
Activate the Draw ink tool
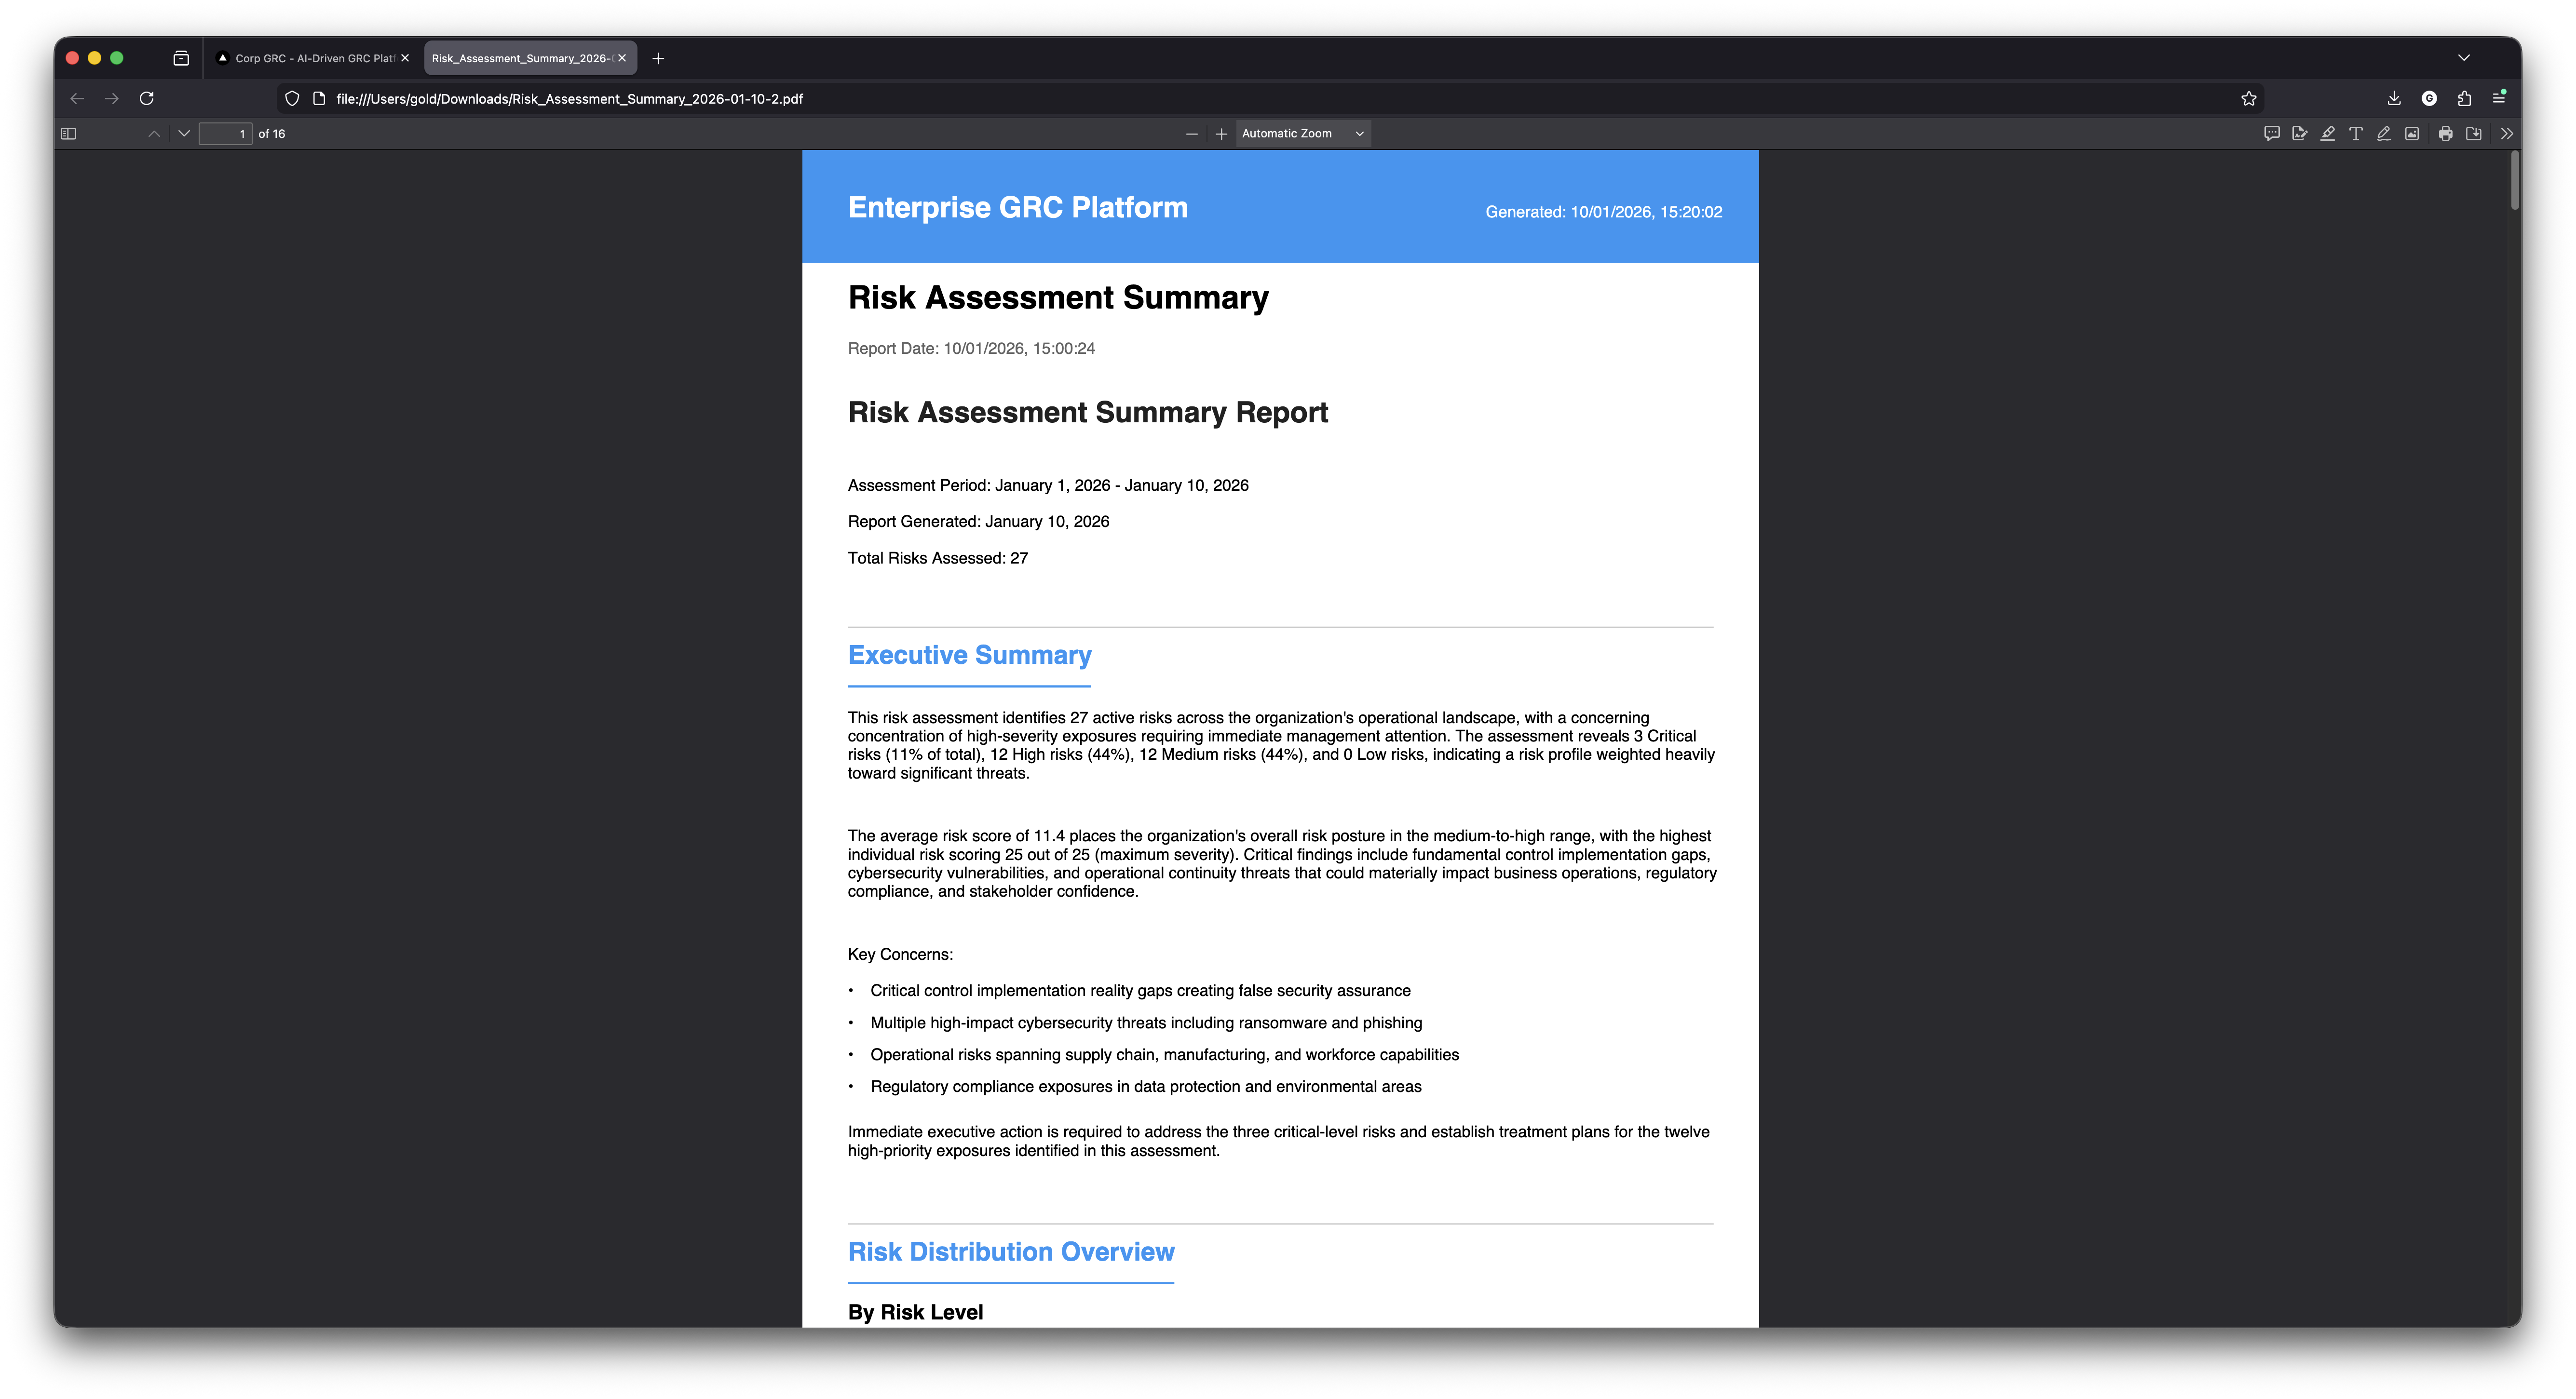coord(2383,132)
